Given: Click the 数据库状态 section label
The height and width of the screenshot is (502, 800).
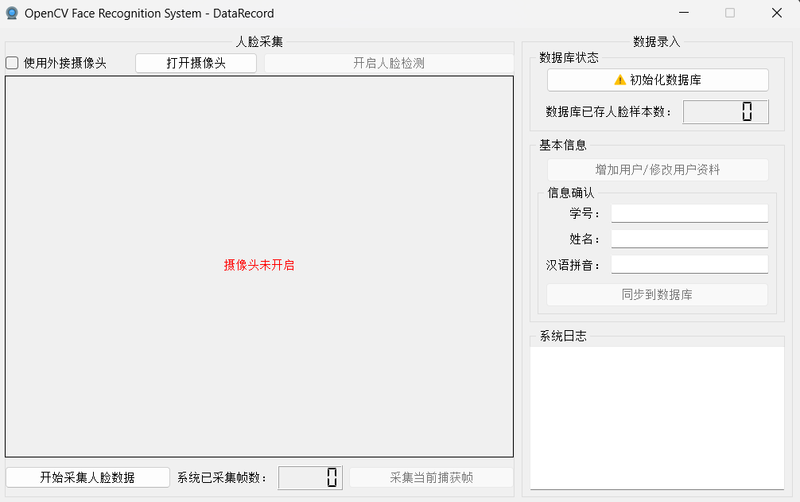Looking at the screenshot, I should pos(569,58).
